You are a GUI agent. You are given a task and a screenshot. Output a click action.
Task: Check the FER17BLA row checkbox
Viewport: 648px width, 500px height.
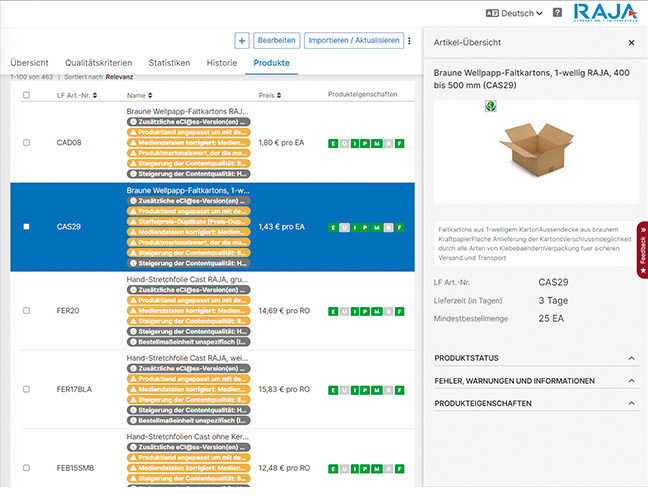[x=26, y=389]
